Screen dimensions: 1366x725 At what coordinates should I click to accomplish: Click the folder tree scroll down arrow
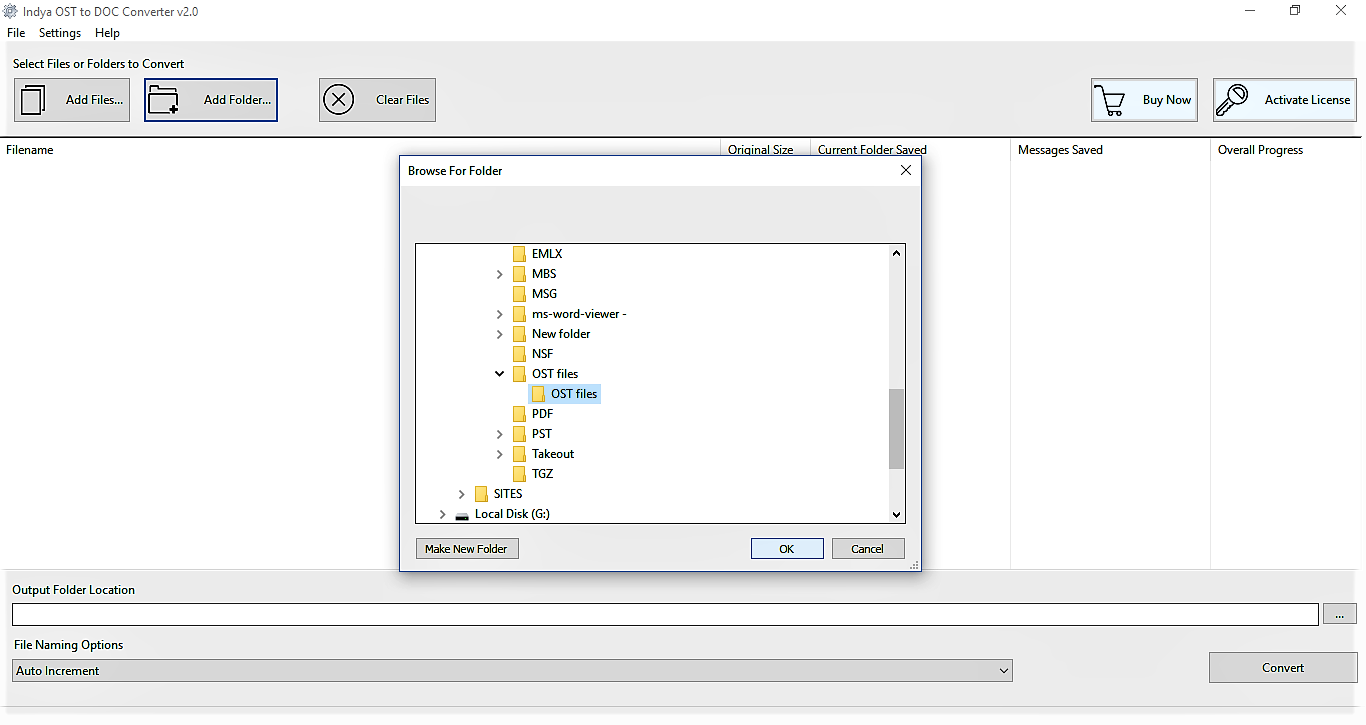pyautogui.click(x=896, y=515)
